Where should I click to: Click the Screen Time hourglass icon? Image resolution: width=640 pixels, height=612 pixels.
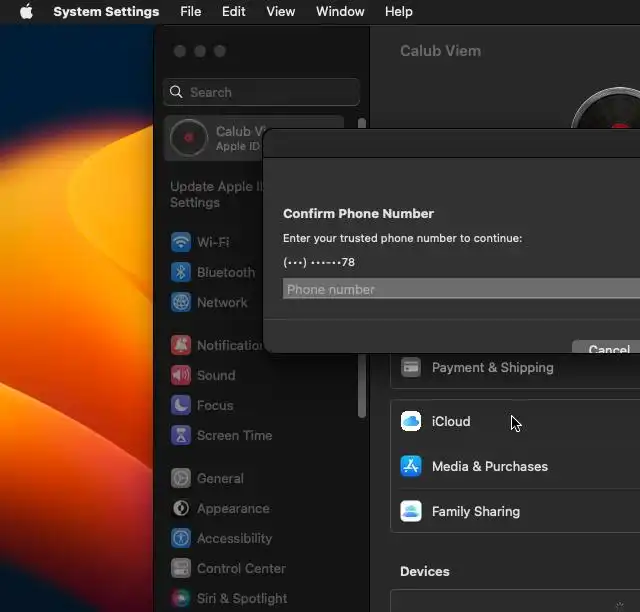[181, 435]
